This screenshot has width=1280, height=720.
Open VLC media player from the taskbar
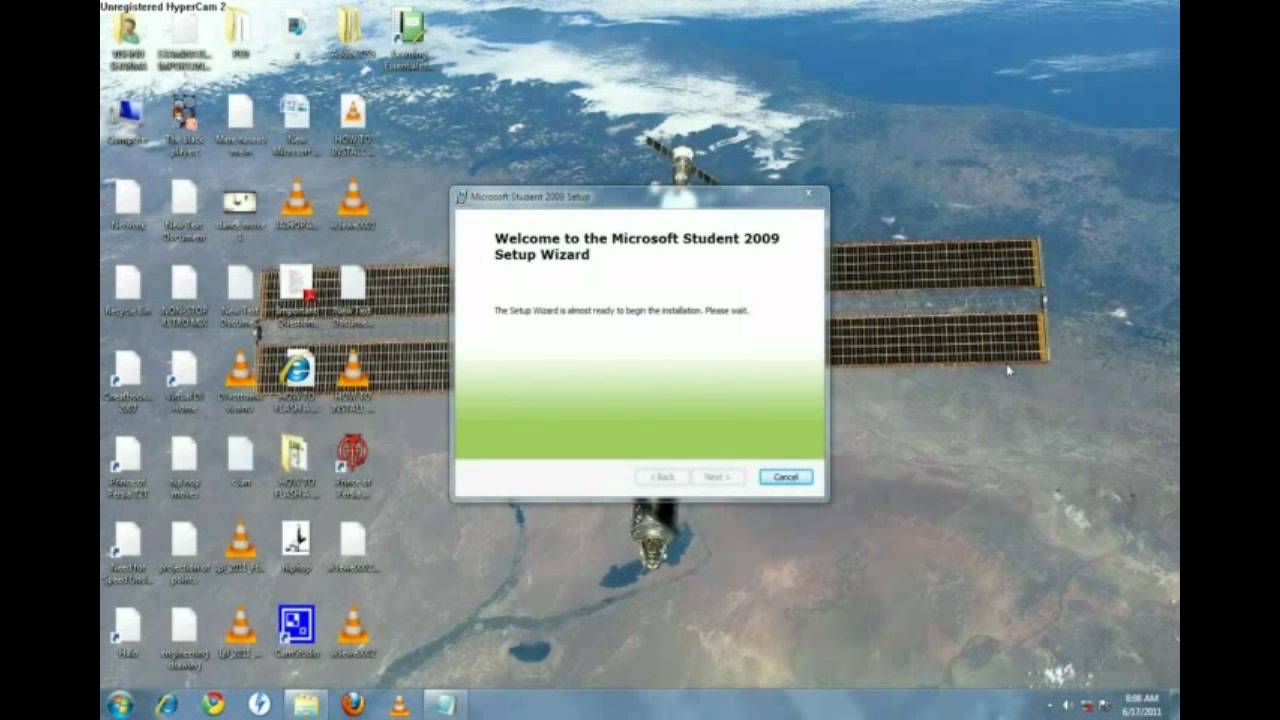[x=399, y=704]
